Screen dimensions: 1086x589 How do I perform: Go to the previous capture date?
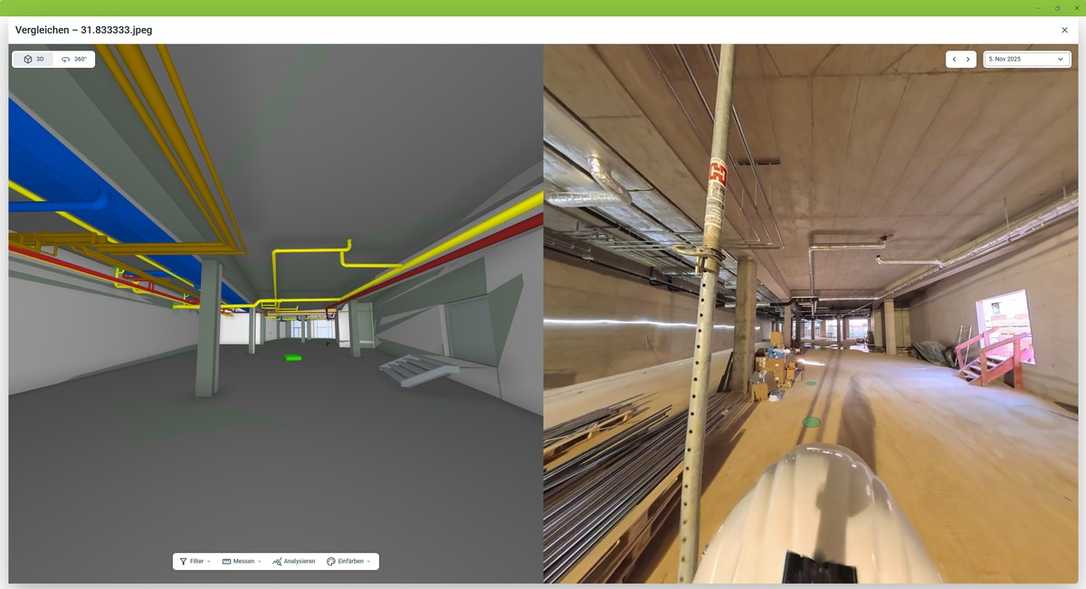tap(954, 60)
